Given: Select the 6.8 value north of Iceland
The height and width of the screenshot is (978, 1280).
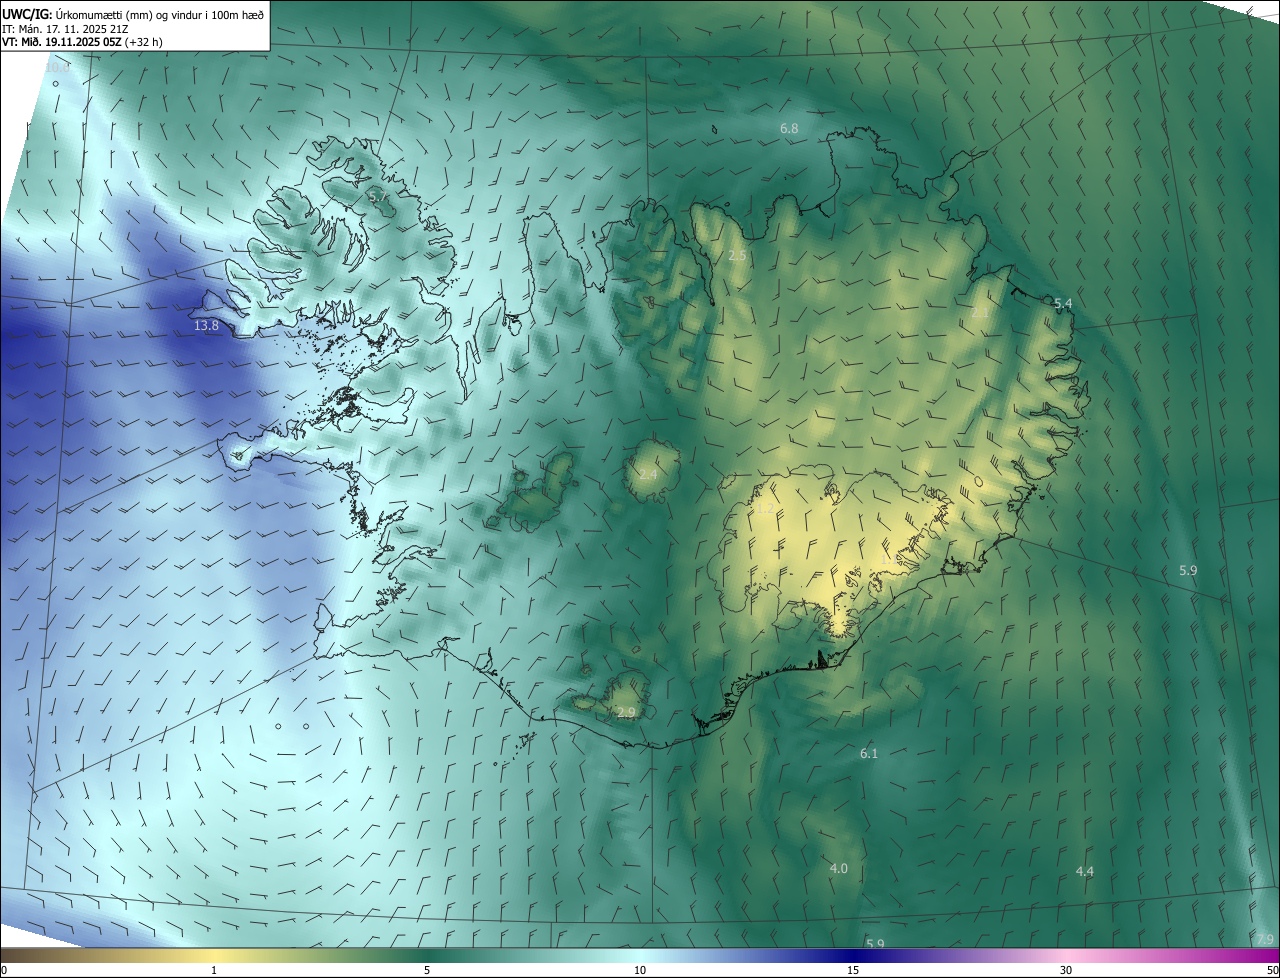Looking at the screenshot, I should (789, 129).
